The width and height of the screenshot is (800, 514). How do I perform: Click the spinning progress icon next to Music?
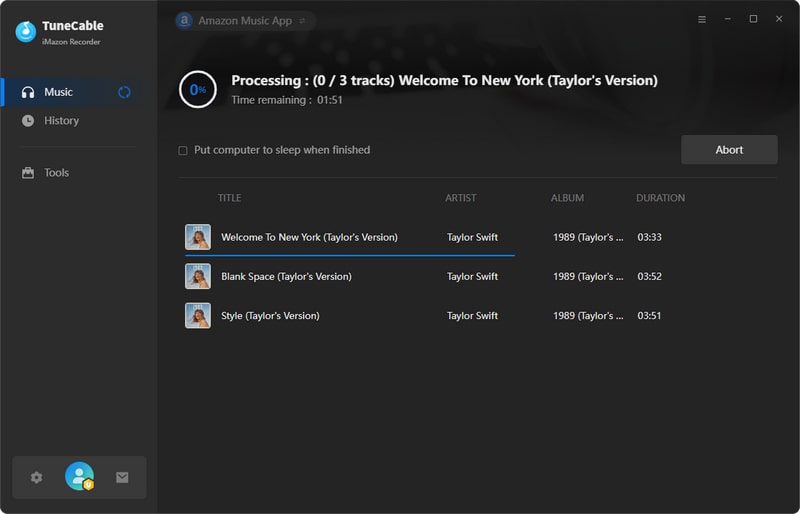(124, 92)
